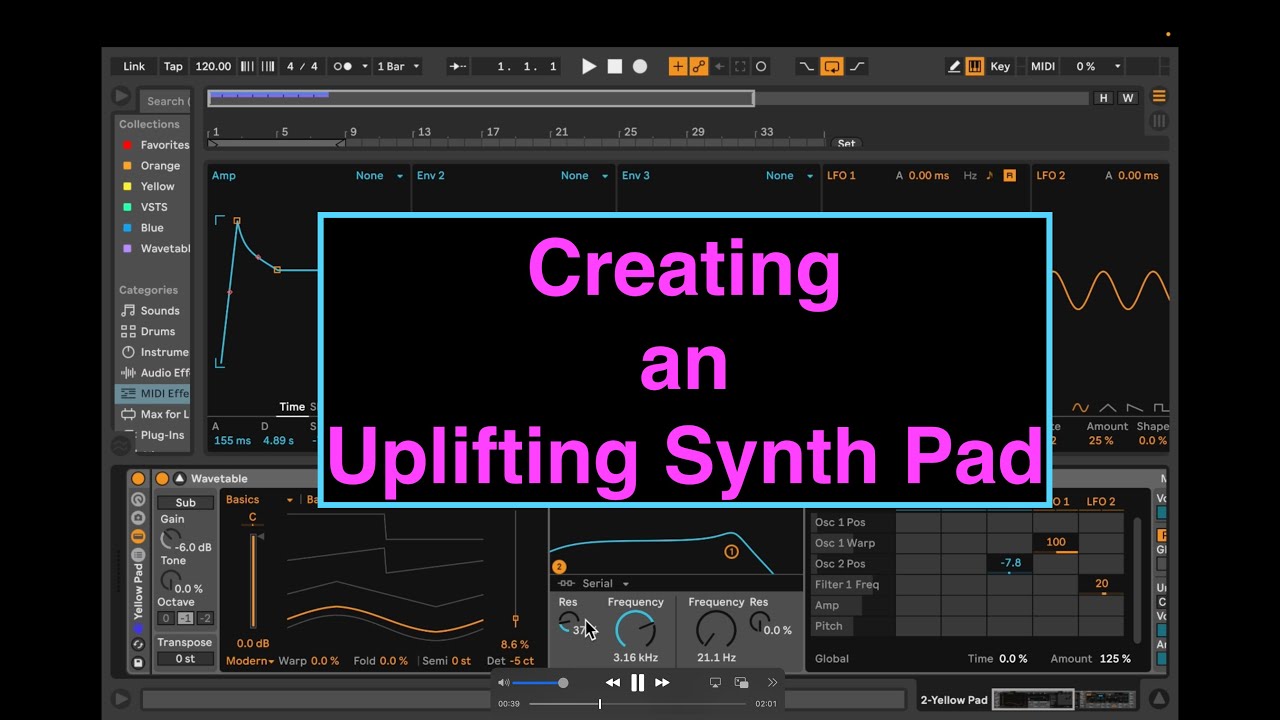1280x720 pixels.
Task: Select Favorites collection in browser
Action: tap(153, 145)
